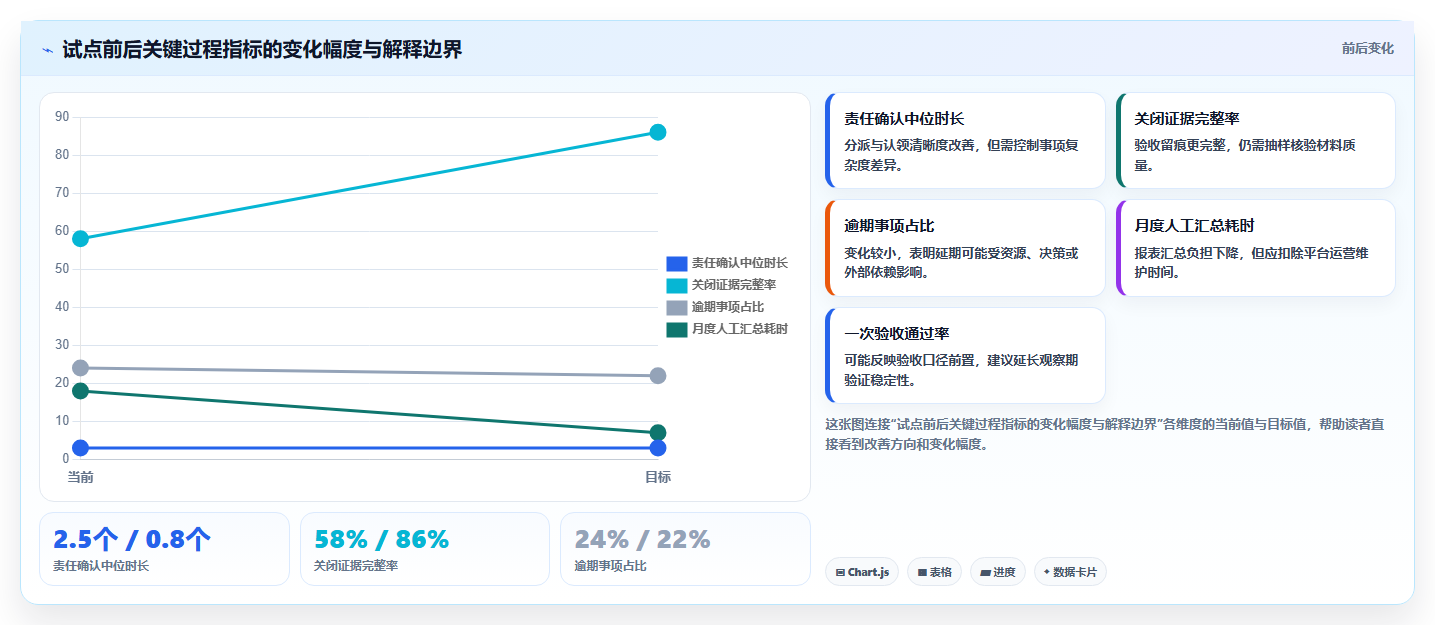This screenshot has height=625, width=1435.
Task: Open the 一次验收通过率 explanation card
Action: pyautogui.click(x=965, y=355)
